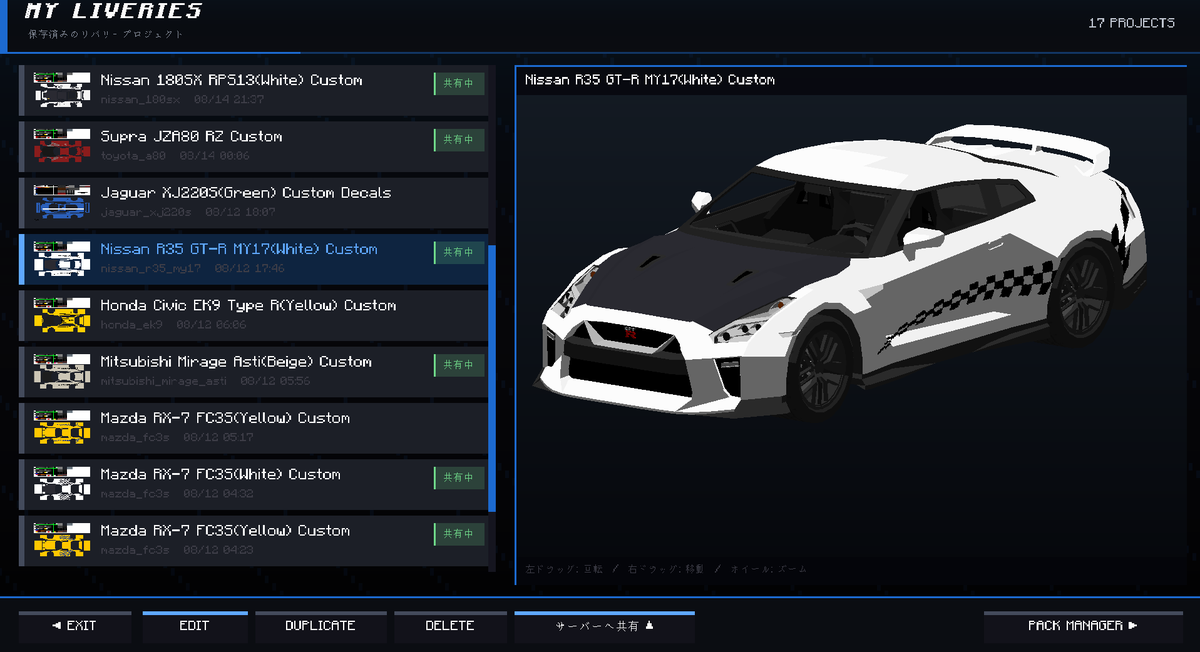Click the Nissan R35 GT-R MY17 livery thumbnail
The image size is (1200, 652).
[63, 259]
